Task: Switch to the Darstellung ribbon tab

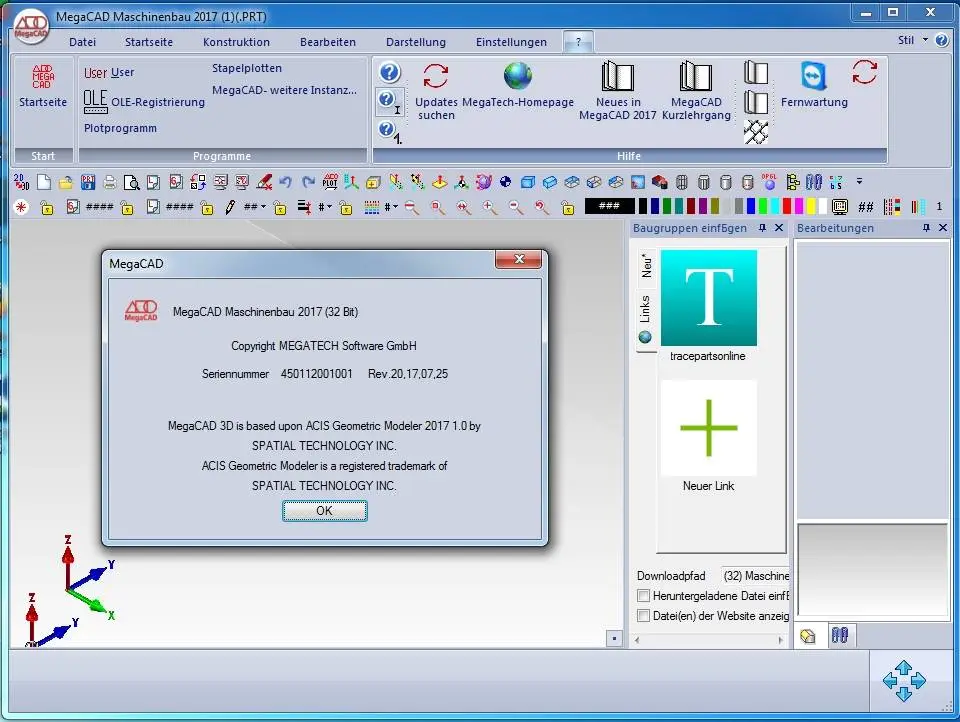Action: 416,42
